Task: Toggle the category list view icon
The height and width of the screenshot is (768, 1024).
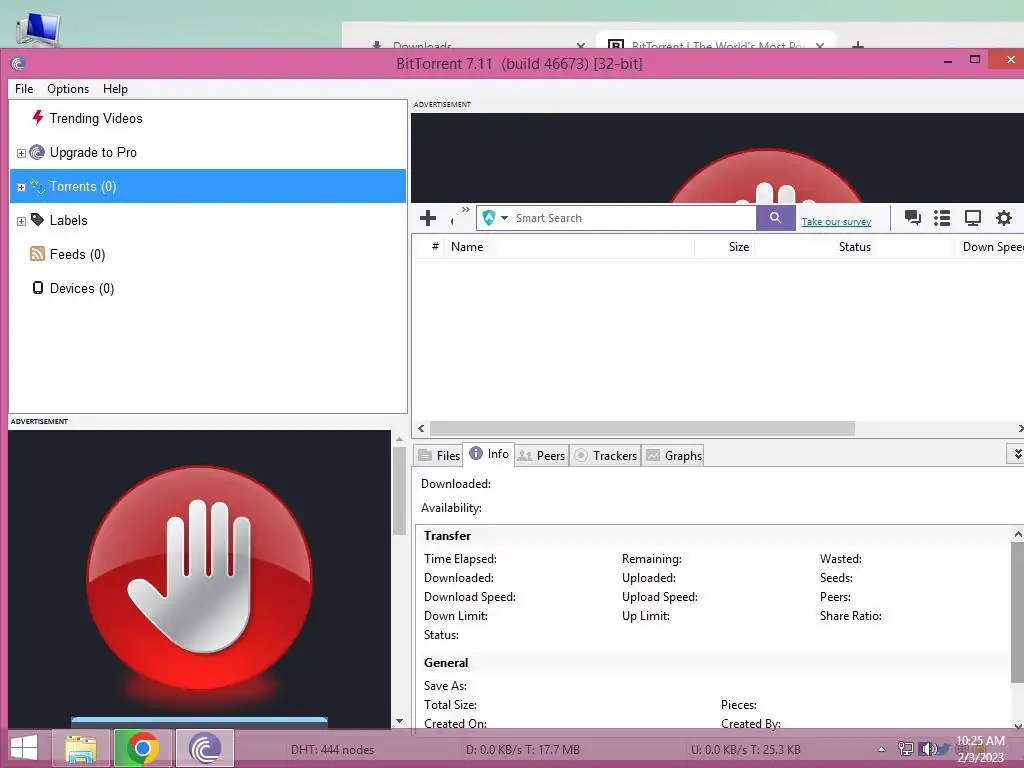Action: (x=942, y=218)
